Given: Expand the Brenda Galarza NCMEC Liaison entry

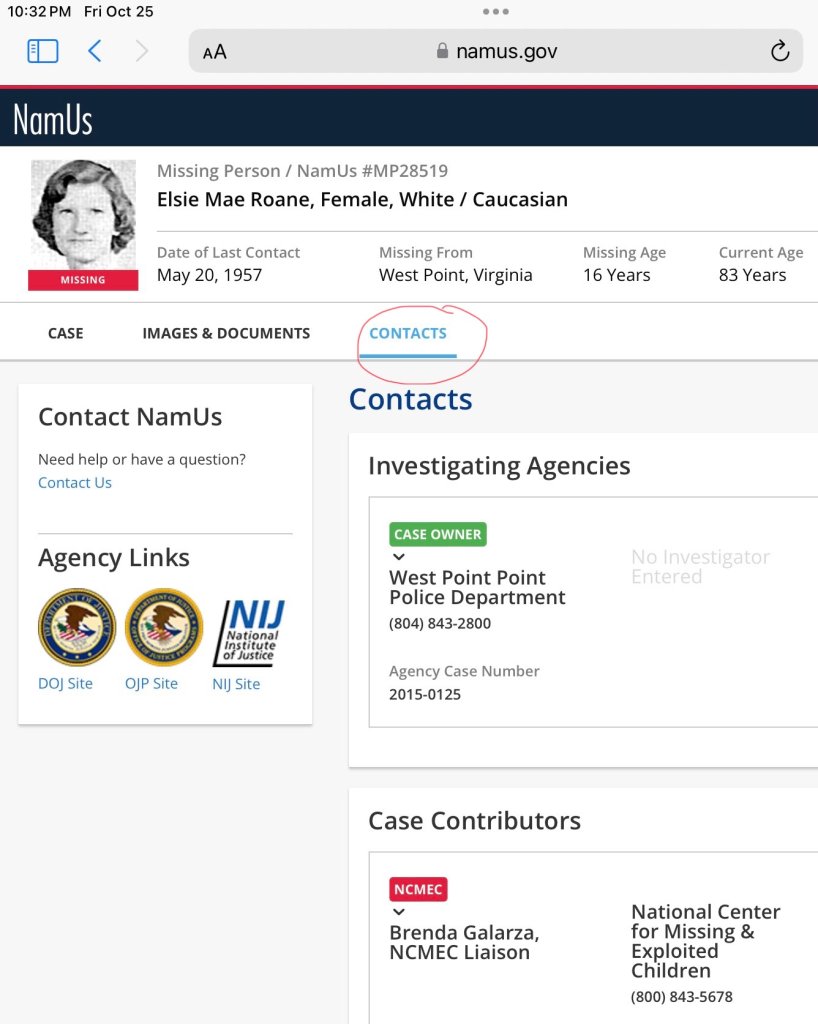Looking at the screenshot, I should coord(399,912).
